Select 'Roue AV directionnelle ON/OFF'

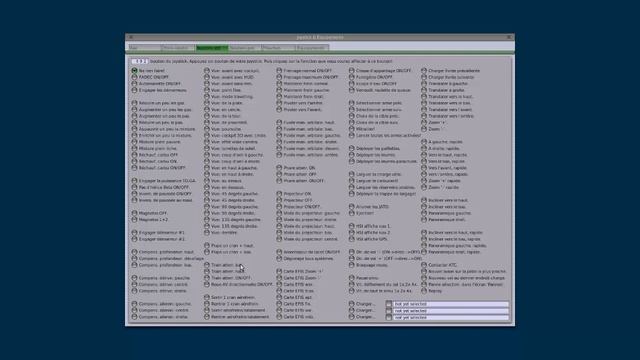207,284
